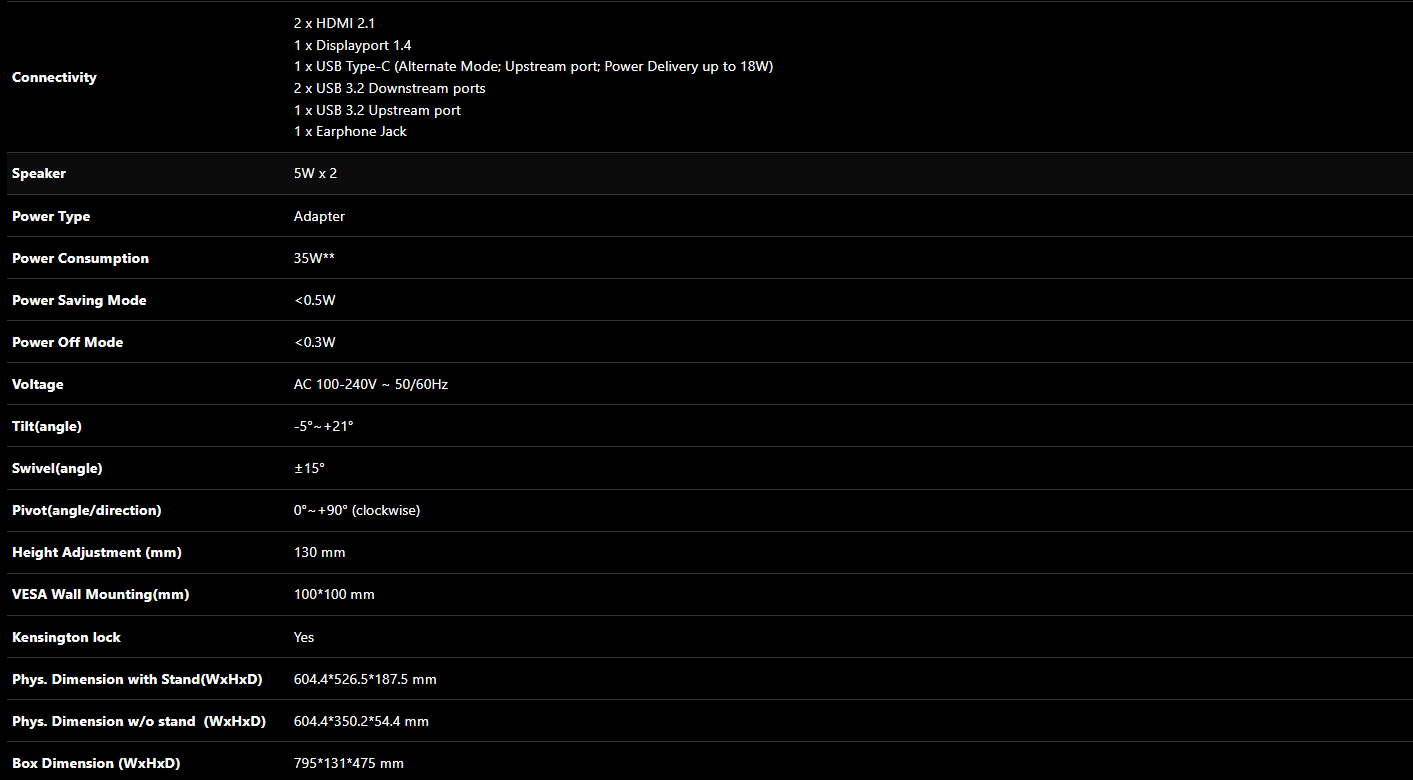This screenshot has width=1413, height=780.
Task: Click the Power Type label
Action: (x=51, y=217)
